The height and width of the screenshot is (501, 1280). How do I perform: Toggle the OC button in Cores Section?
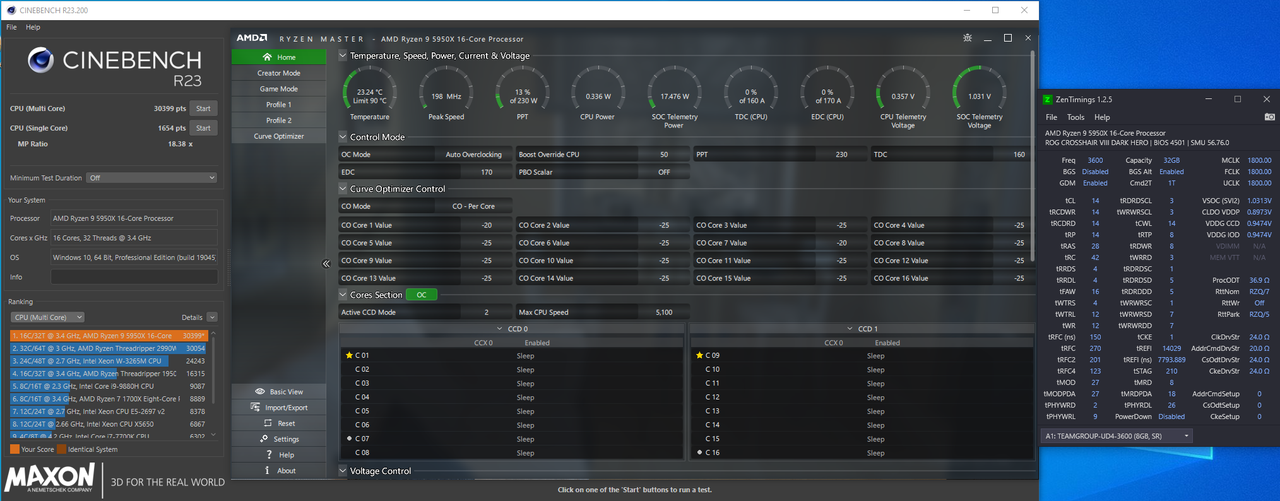[x=421, y=295]
